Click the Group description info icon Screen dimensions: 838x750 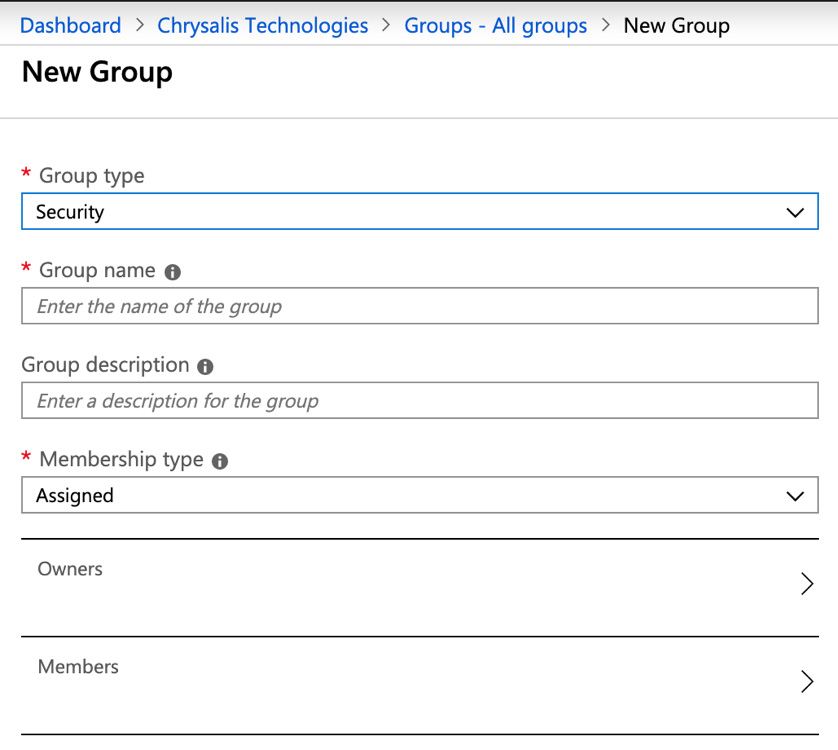206,367
